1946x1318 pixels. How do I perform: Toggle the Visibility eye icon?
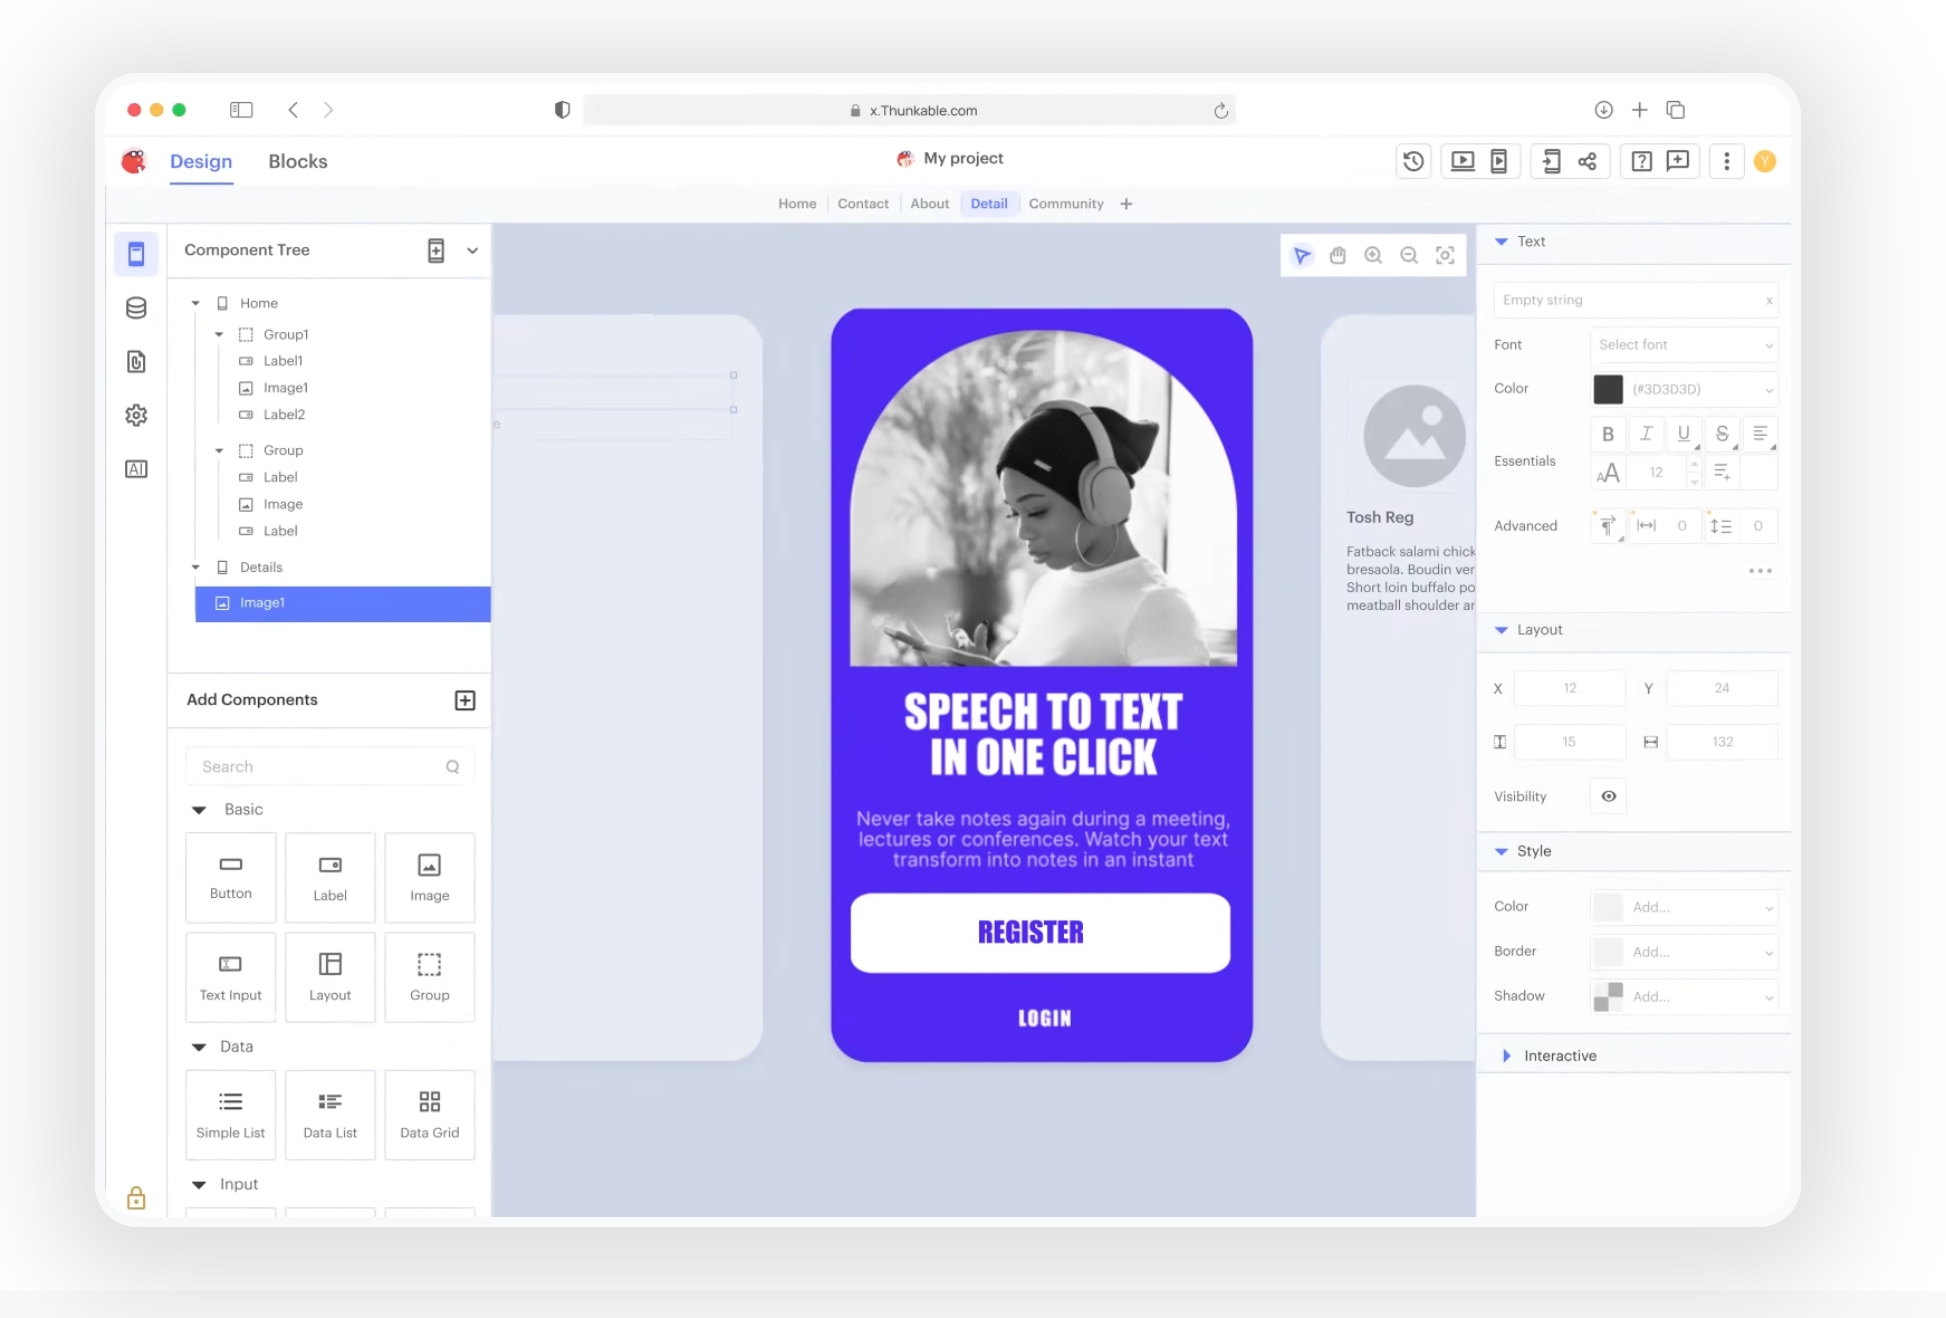click(x=1608, y=796)
